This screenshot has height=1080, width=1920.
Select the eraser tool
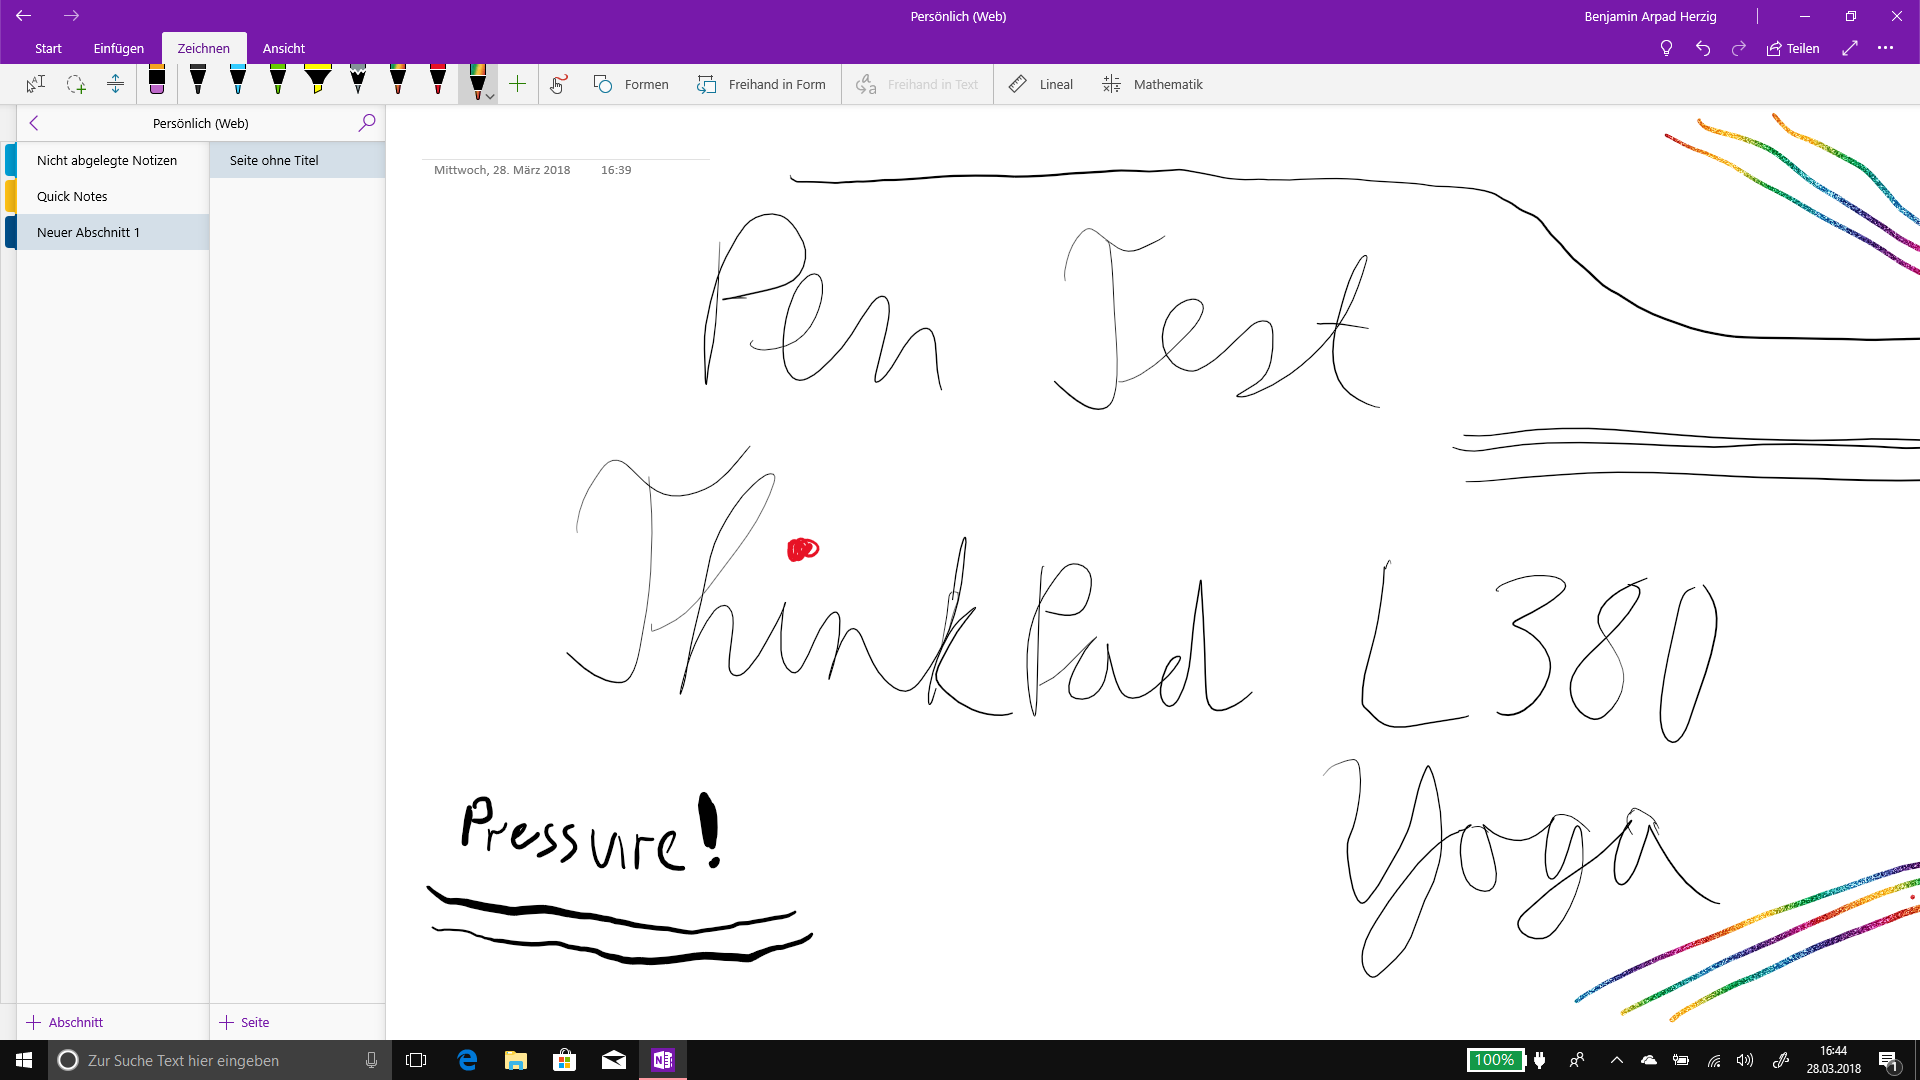157,82
